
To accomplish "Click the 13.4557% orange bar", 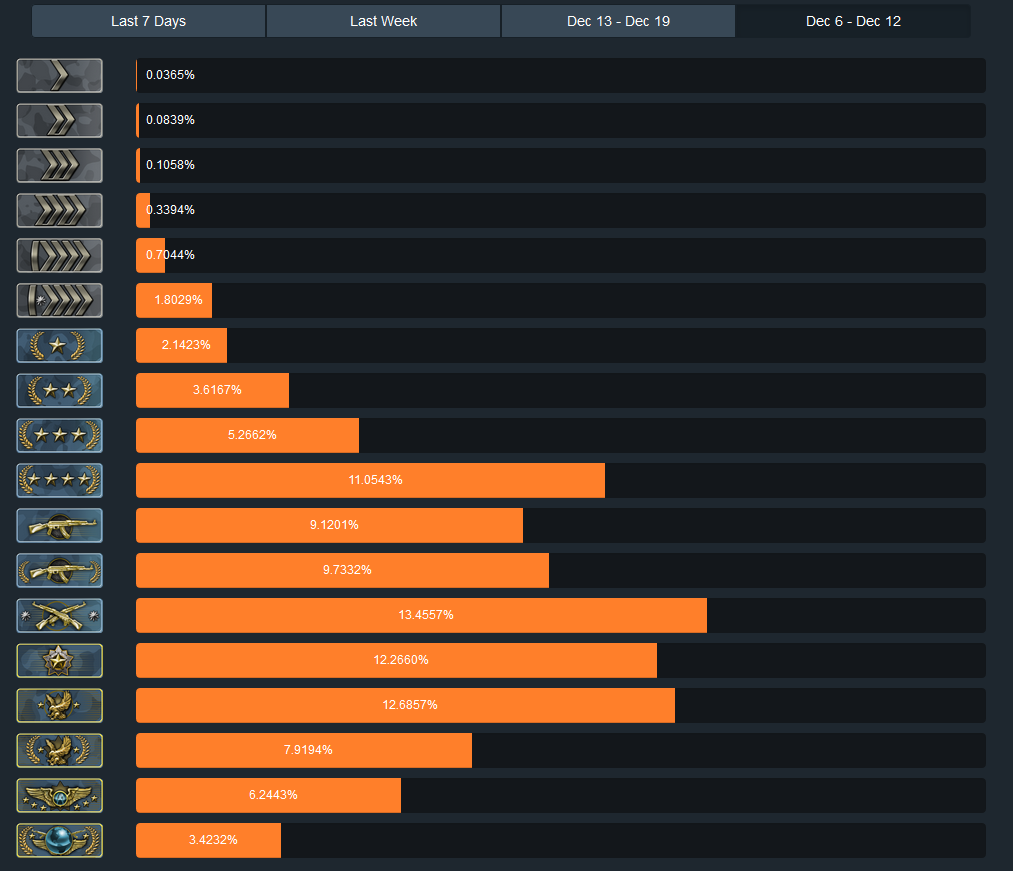I will coord(421,616).
